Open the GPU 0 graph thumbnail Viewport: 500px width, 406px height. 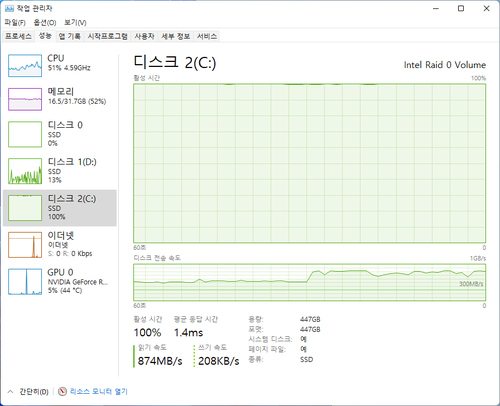pos(25,282)
